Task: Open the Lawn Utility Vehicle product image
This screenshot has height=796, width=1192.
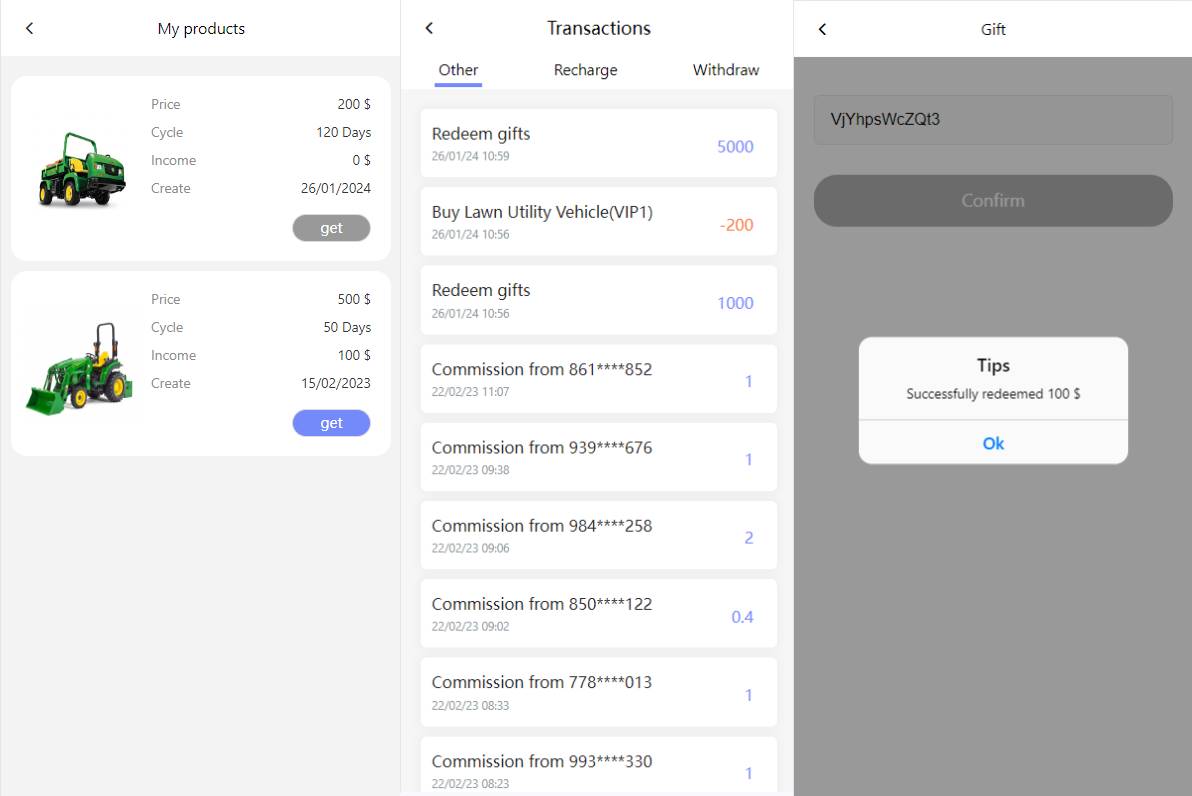Action: 83,169
